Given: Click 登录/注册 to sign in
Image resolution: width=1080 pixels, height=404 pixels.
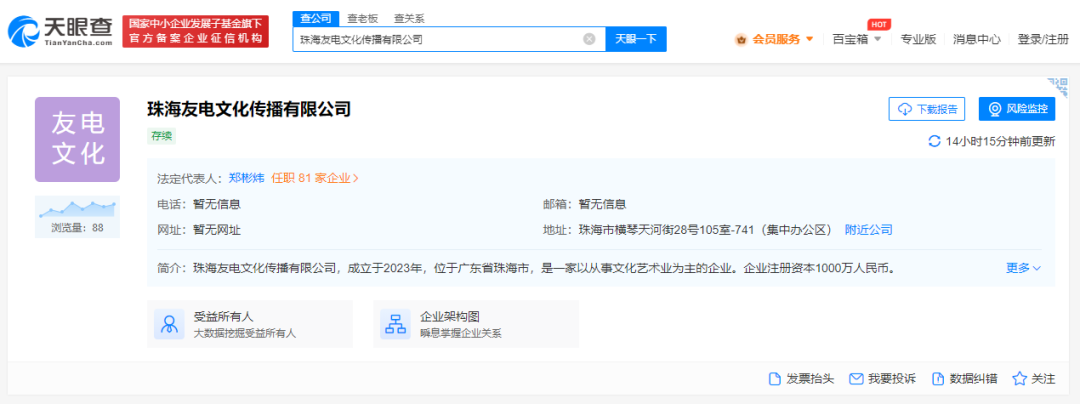Looking at the screenshot, I should (1043, 39).
